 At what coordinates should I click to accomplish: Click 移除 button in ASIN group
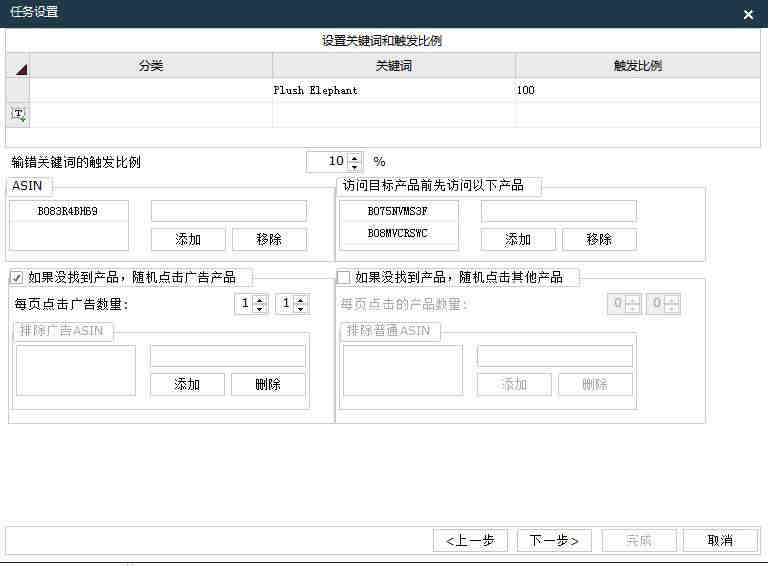(x=269, y=239)
